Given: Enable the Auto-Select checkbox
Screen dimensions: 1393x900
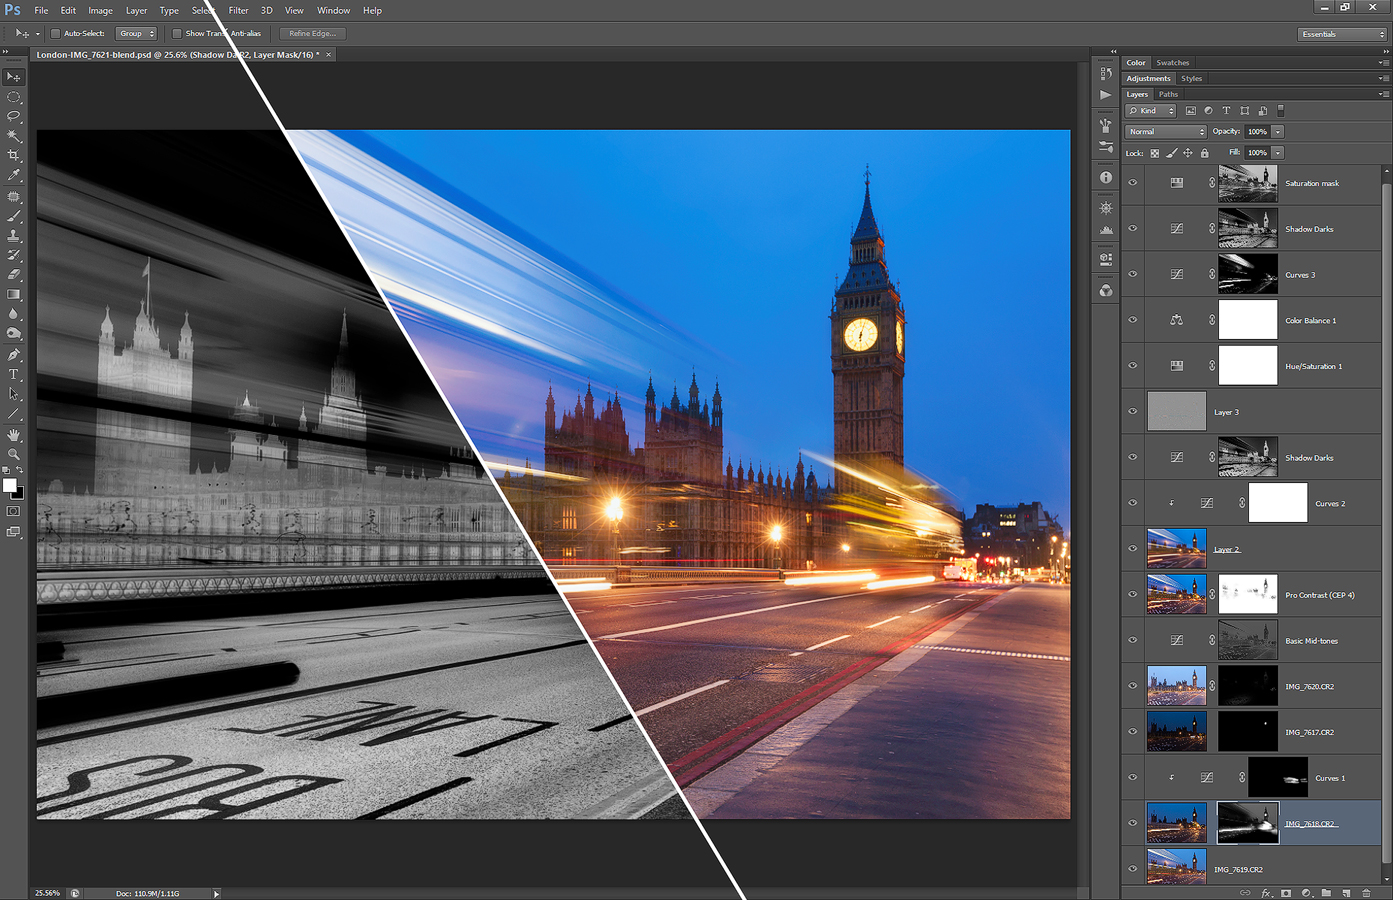Looking at the screenshot, I should tap(56, 34).
